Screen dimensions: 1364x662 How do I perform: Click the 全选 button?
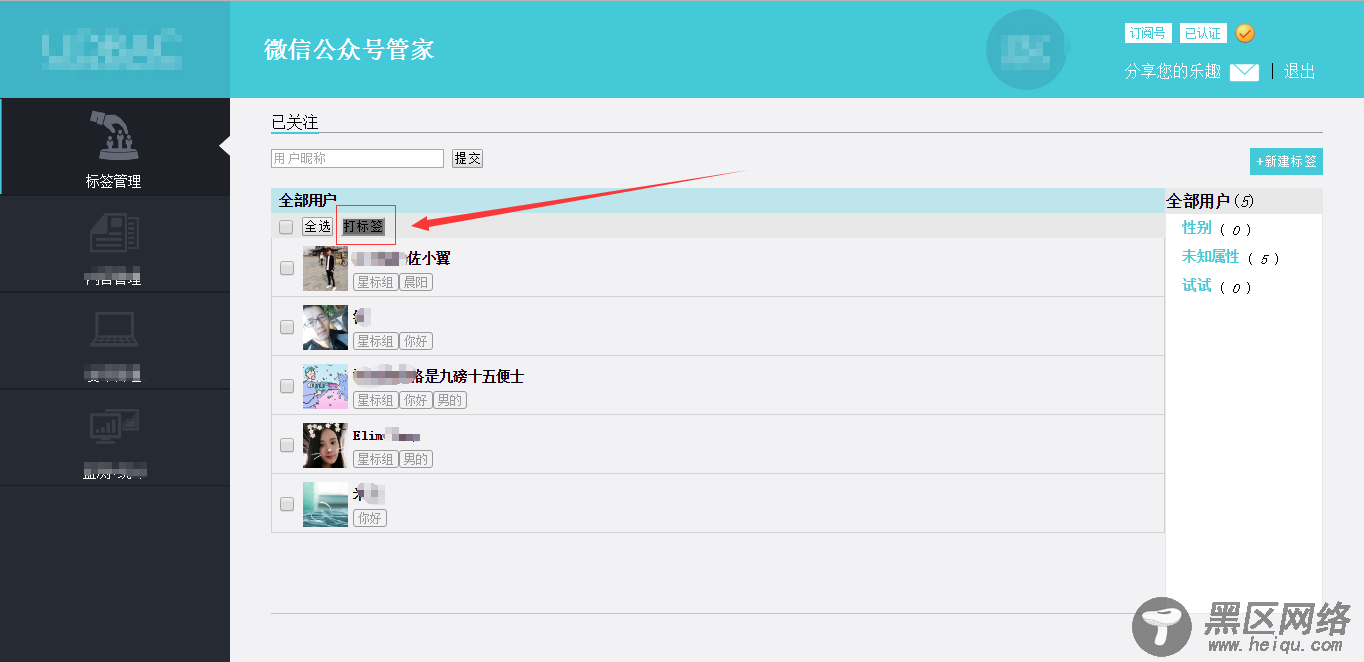[317, 227]
